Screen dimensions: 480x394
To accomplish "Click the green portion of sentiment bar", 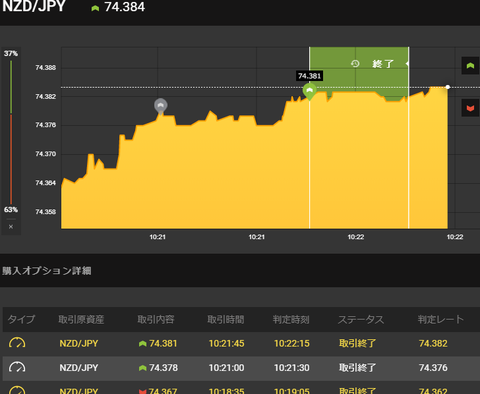I will coord(11,87).
